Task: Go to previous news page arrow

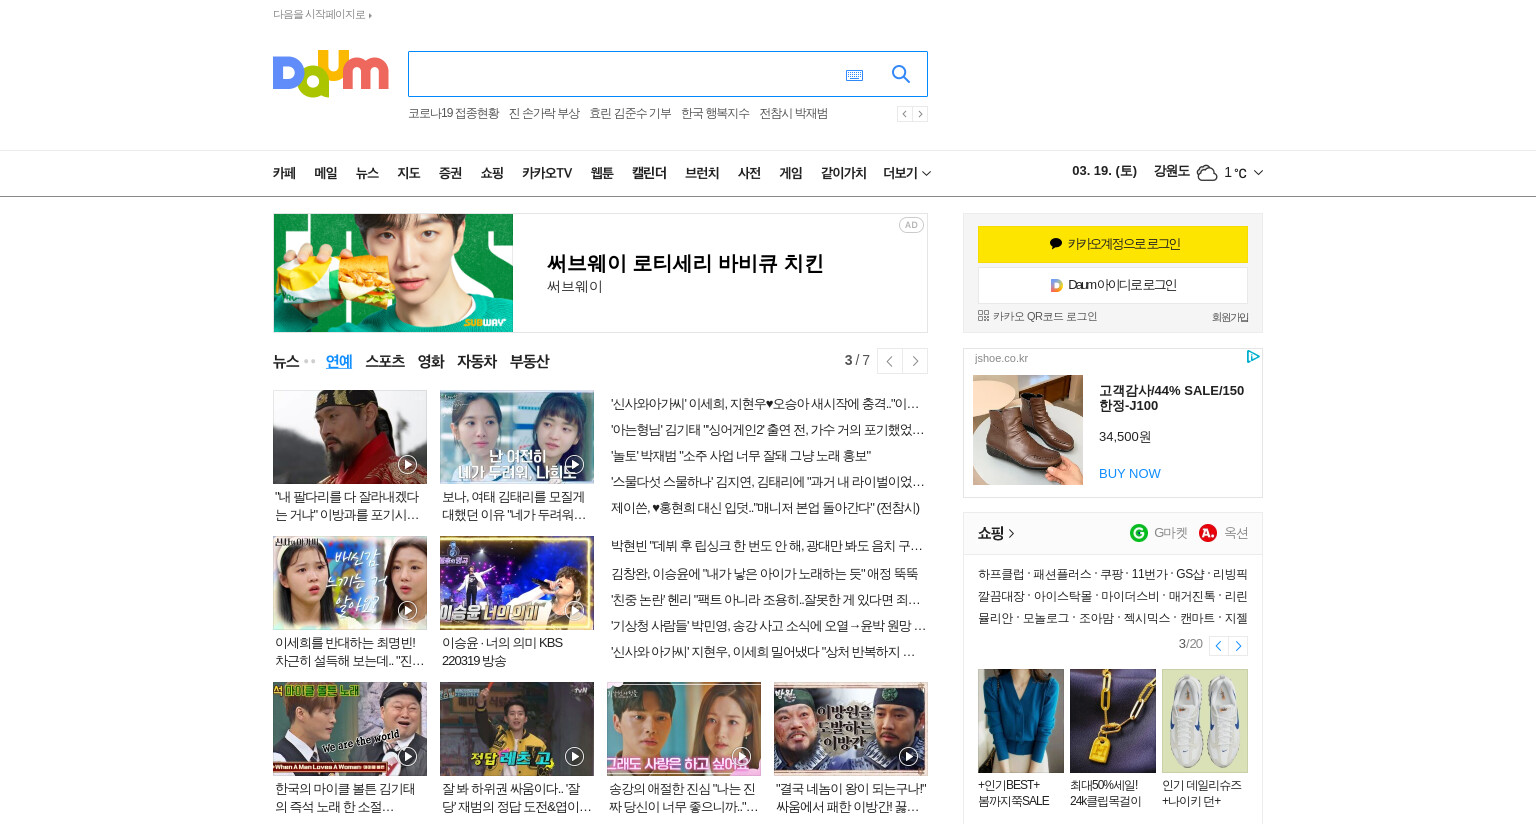Action: coord(889,361)
